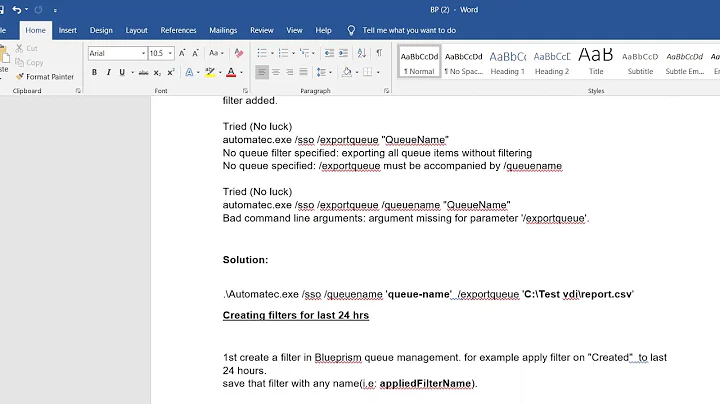Image resolution: width=720 pixels, height=404 pixels.
Task: Apply the Subtitle style
Action: point(640,62)
